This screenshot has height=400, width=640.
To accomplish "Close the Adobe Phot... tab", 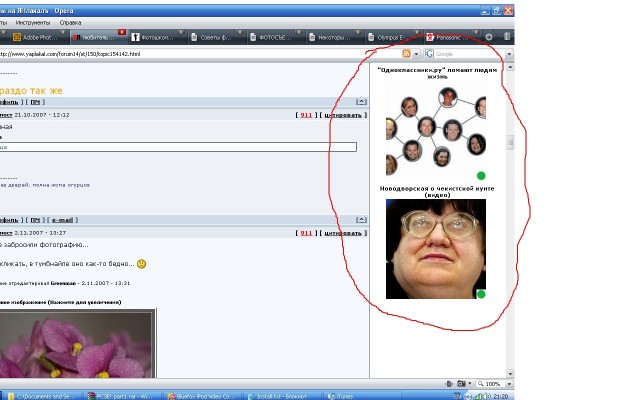I will click(63, 32).
